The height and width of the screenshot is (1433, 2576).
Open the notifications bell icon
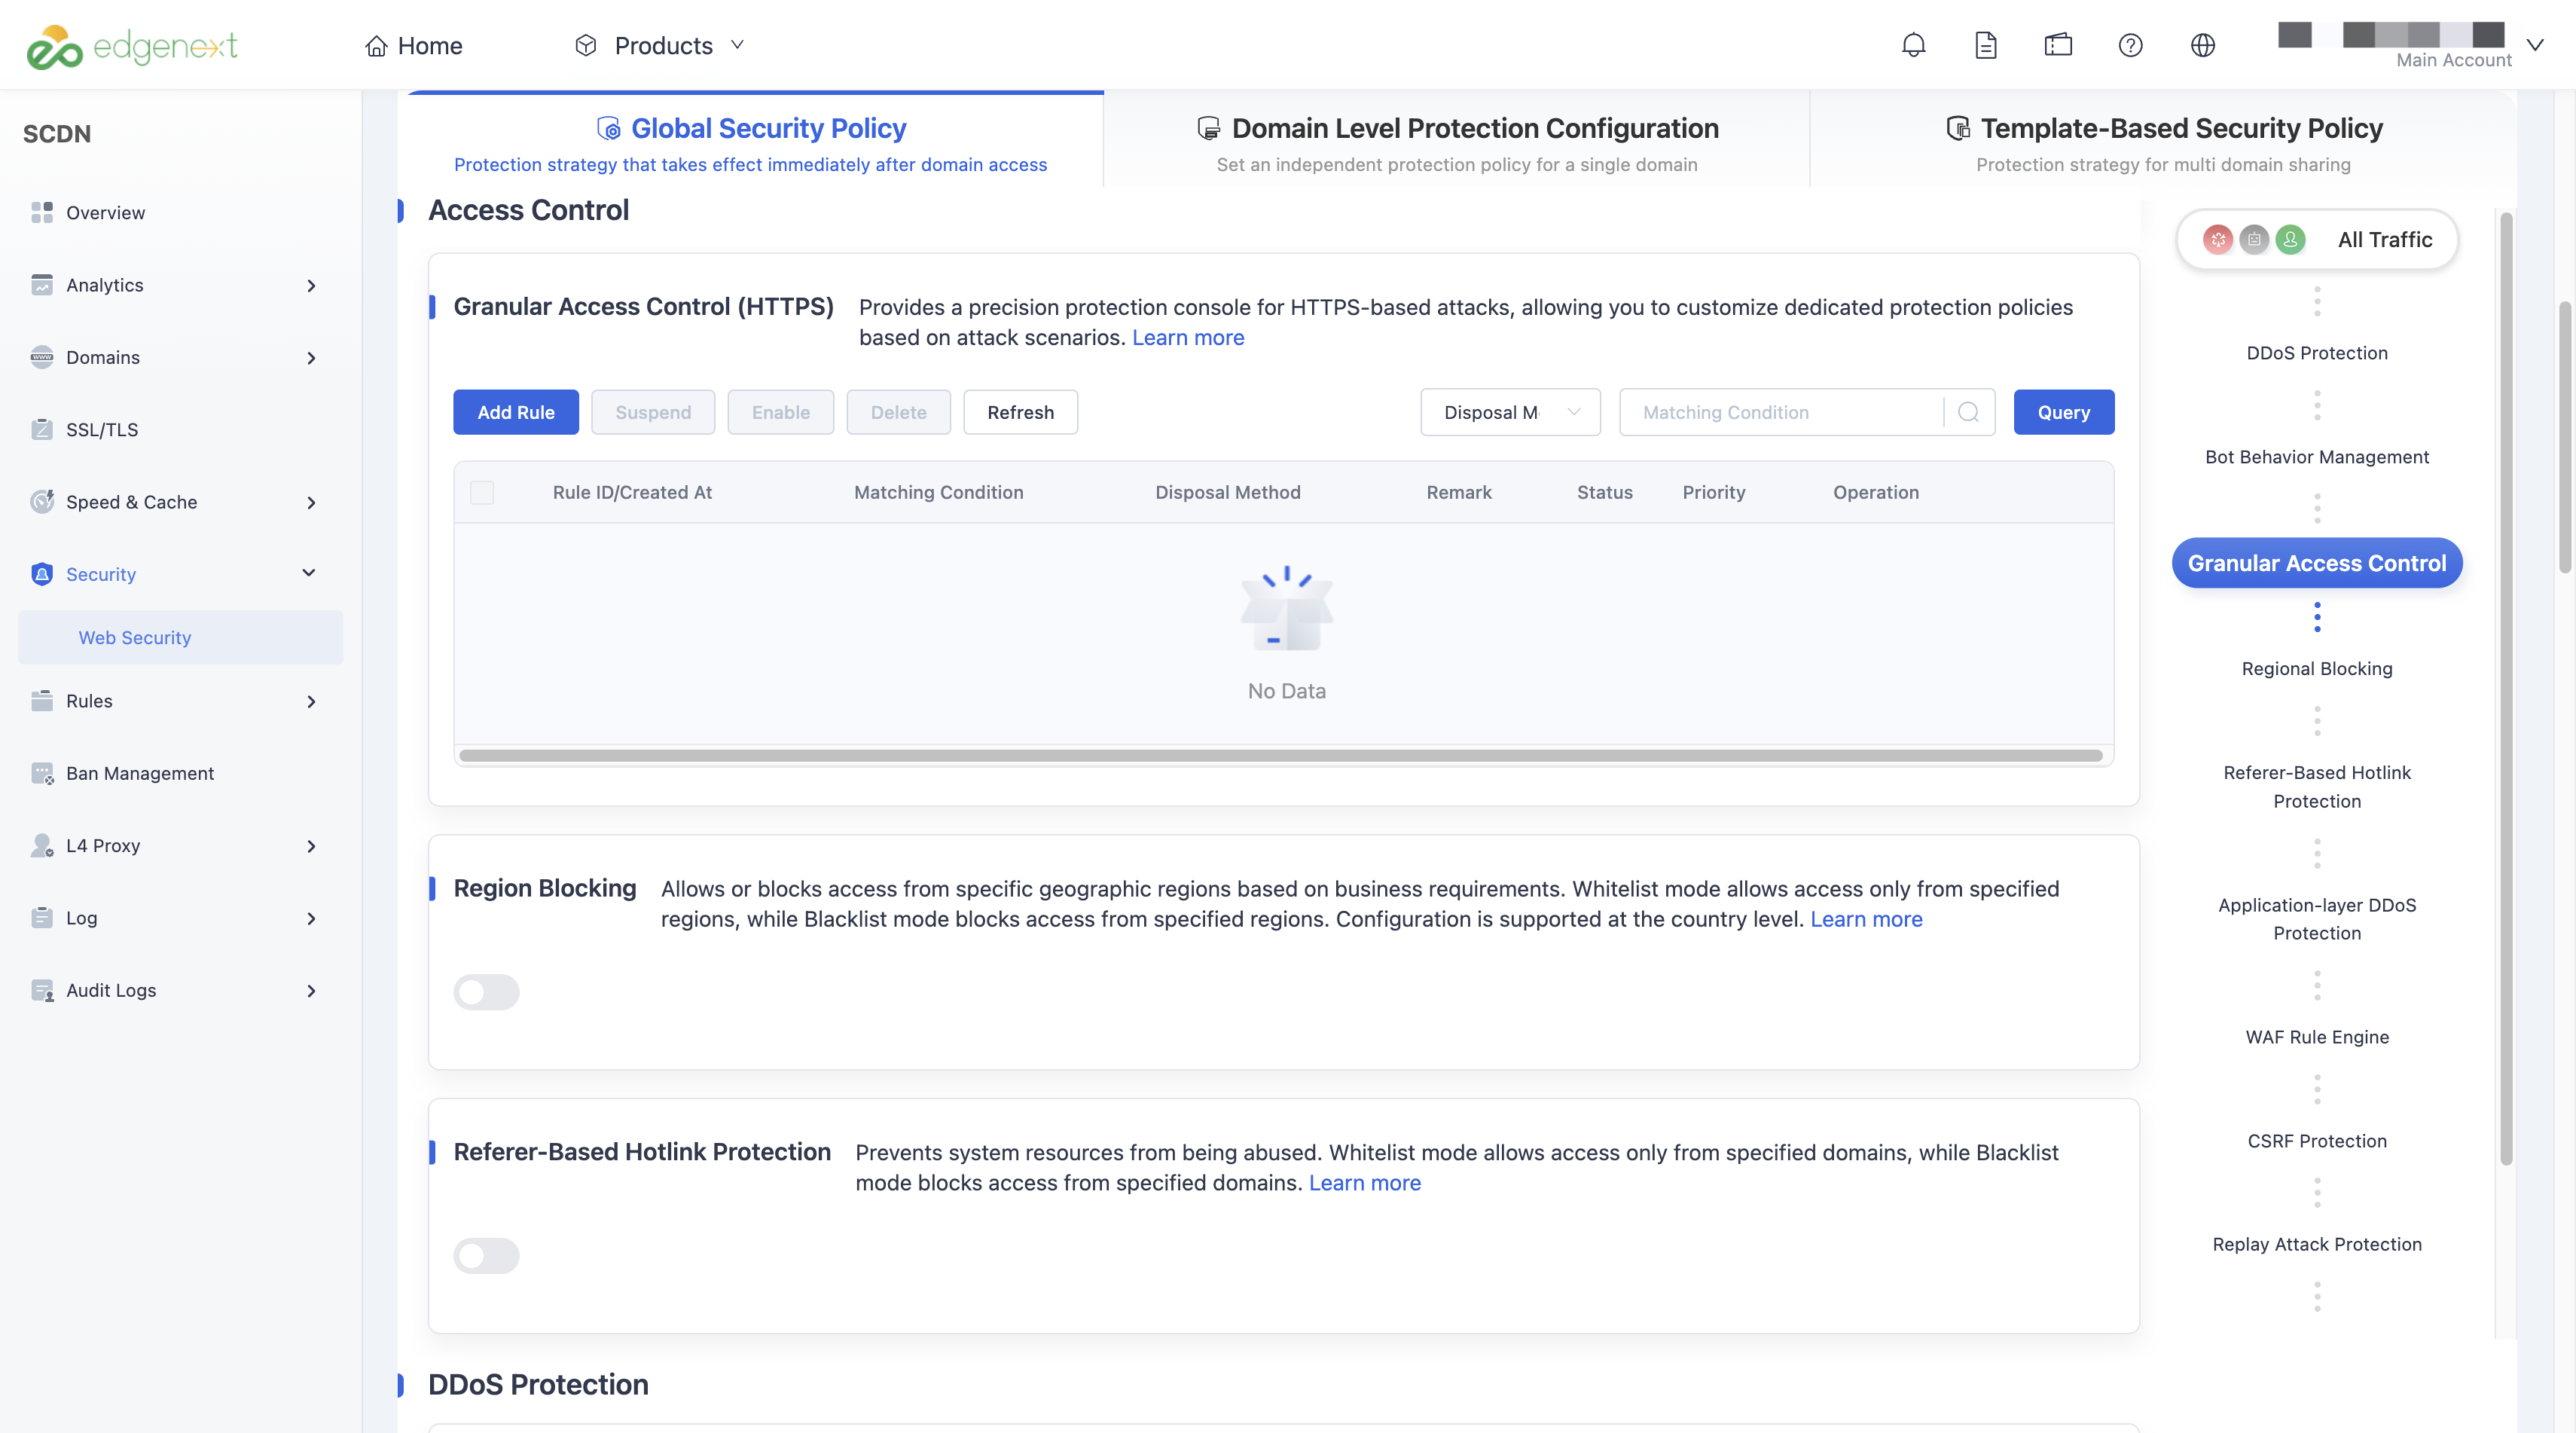point(1913,45)
